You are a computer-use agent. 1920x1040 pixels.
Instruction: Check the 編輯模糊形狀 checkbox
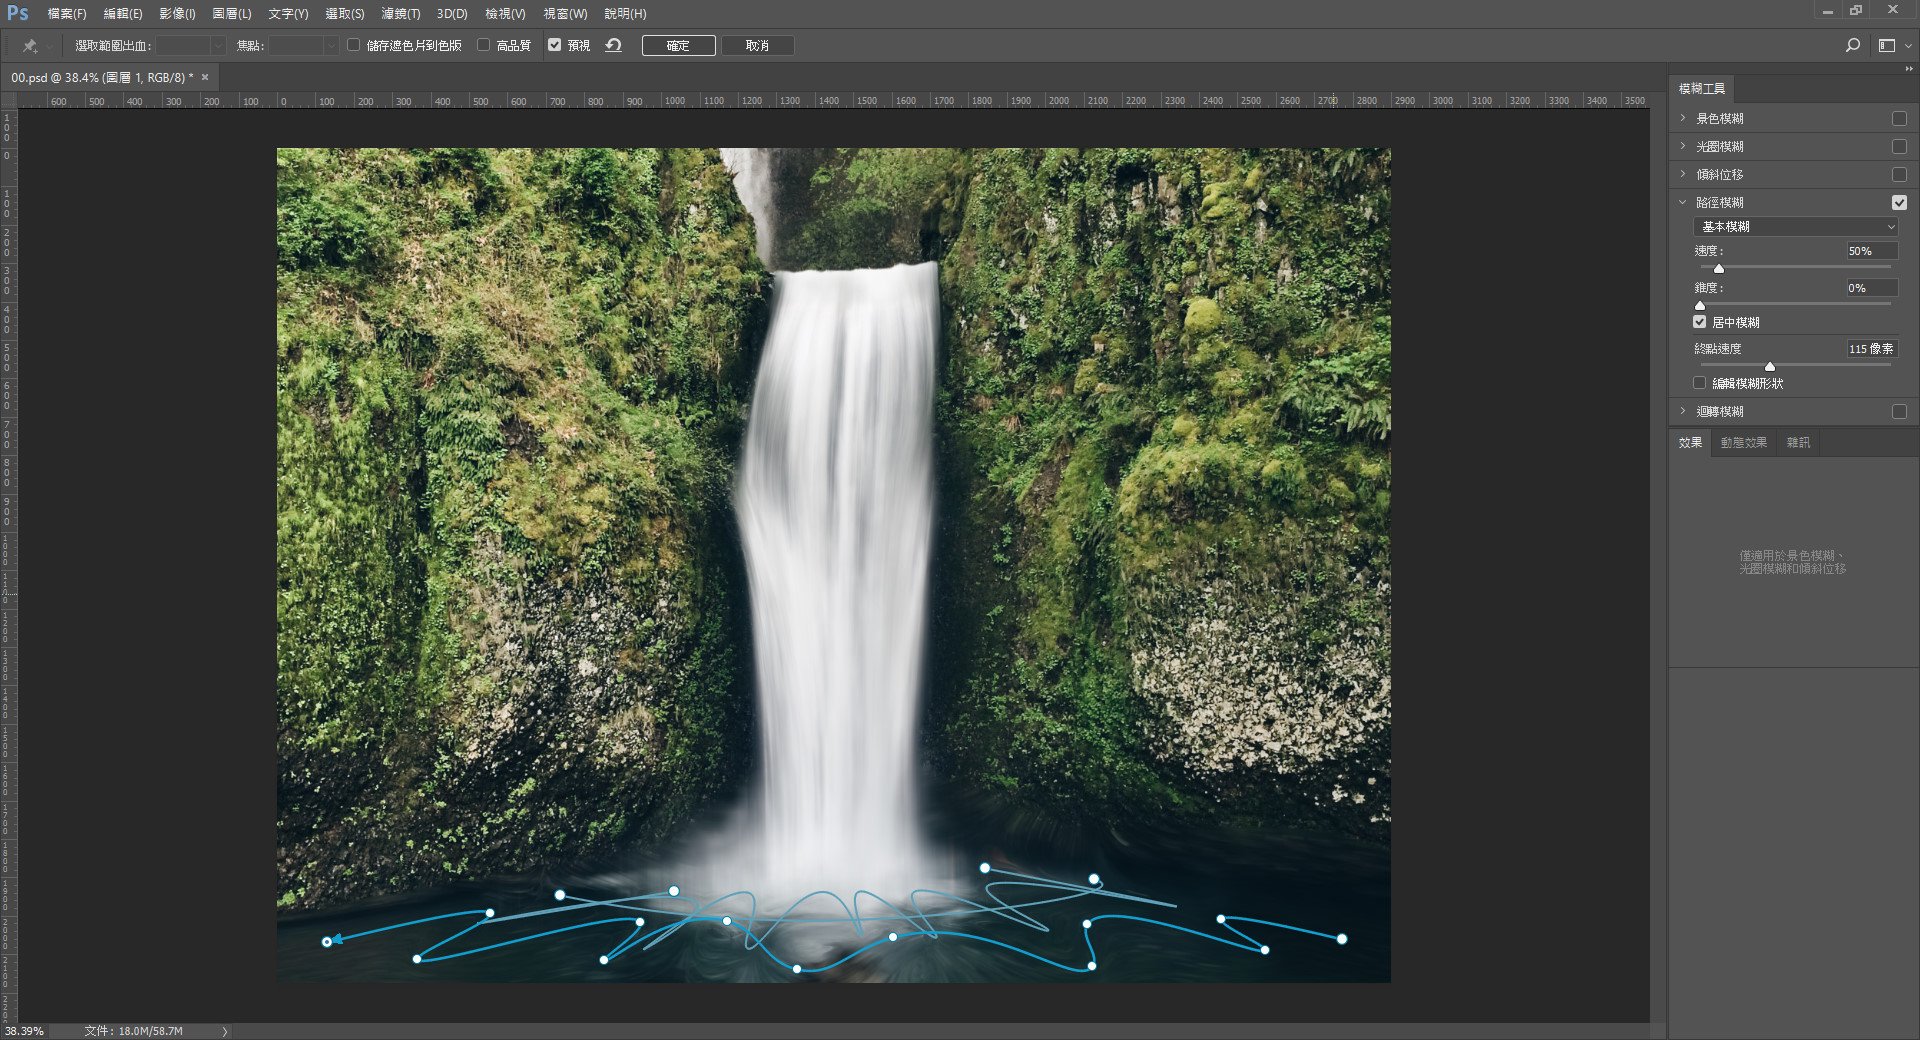(x=1699, y=383)
